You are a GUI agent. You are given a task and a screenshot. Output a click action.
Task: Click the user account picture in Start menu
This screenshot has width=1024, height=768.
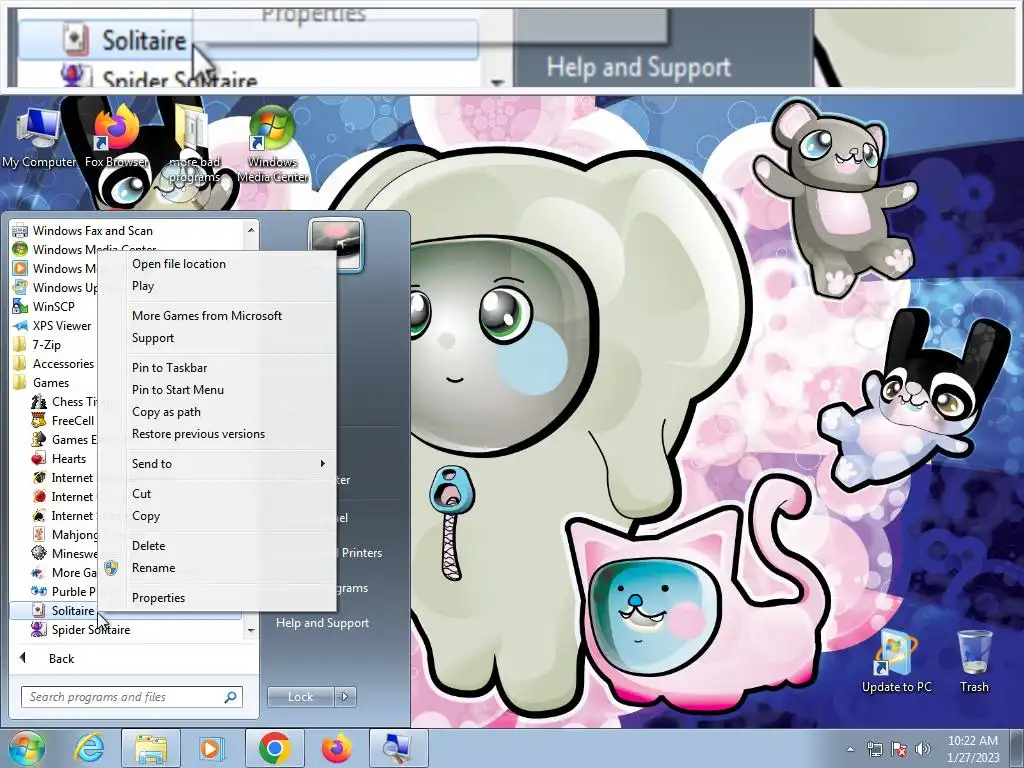(336, 244)
